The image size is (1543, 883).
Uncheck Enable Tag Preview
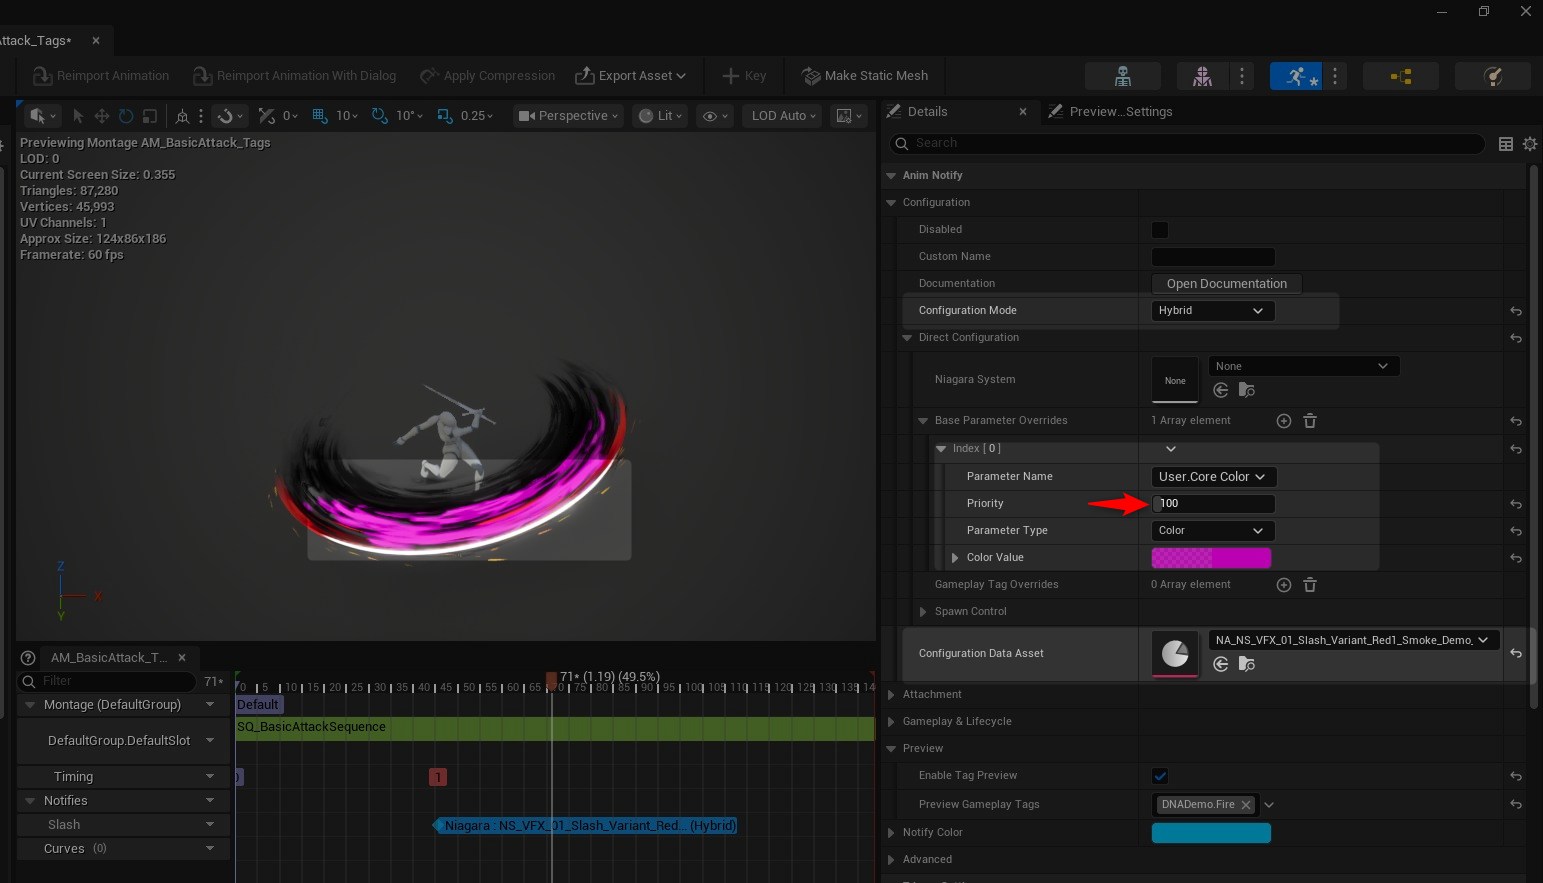pos(1160,776)
